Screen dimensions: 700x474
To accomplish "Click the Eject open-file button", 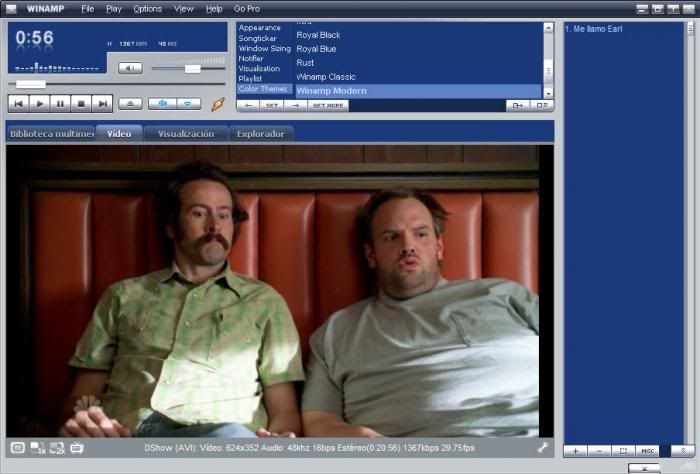I will coord(130,104).
